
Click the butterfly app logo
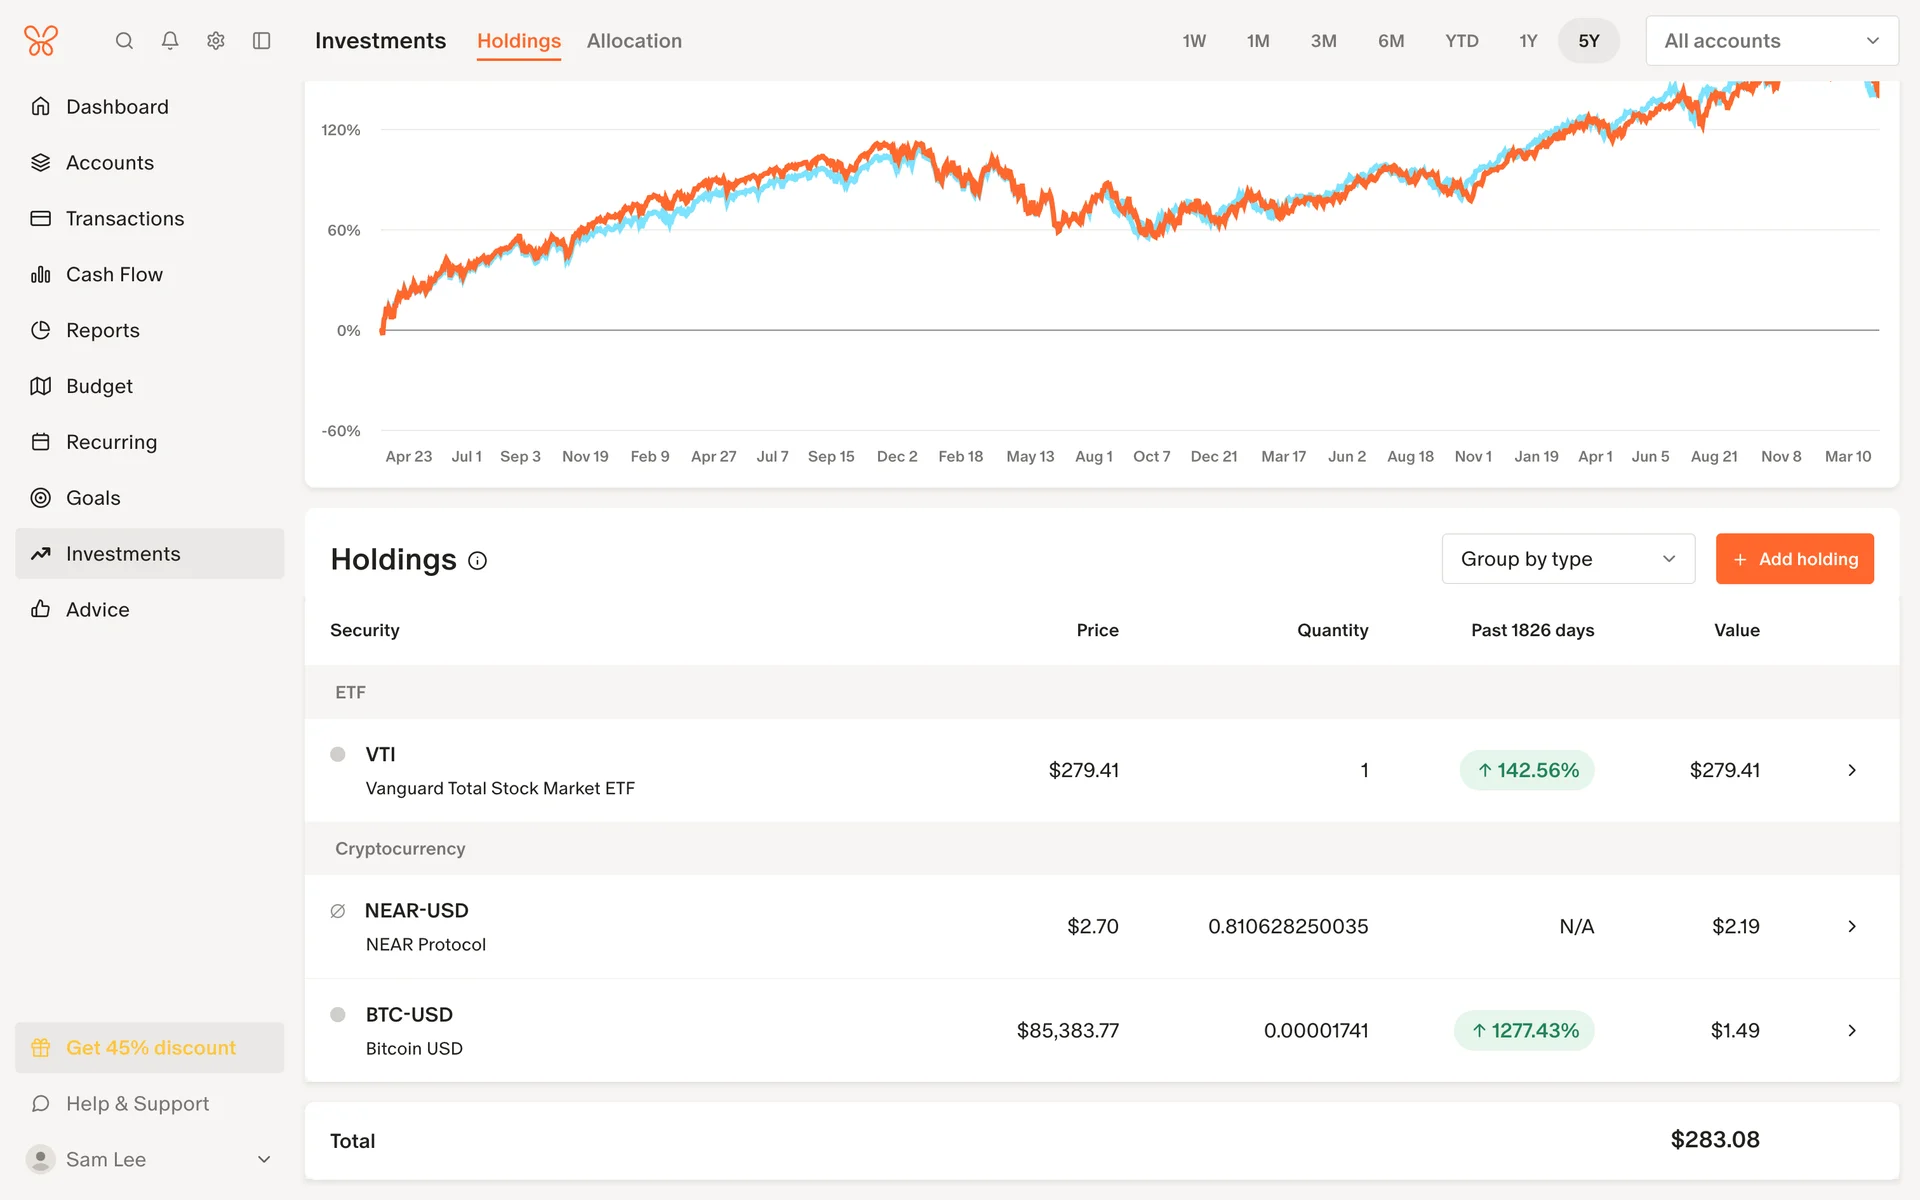41,41
